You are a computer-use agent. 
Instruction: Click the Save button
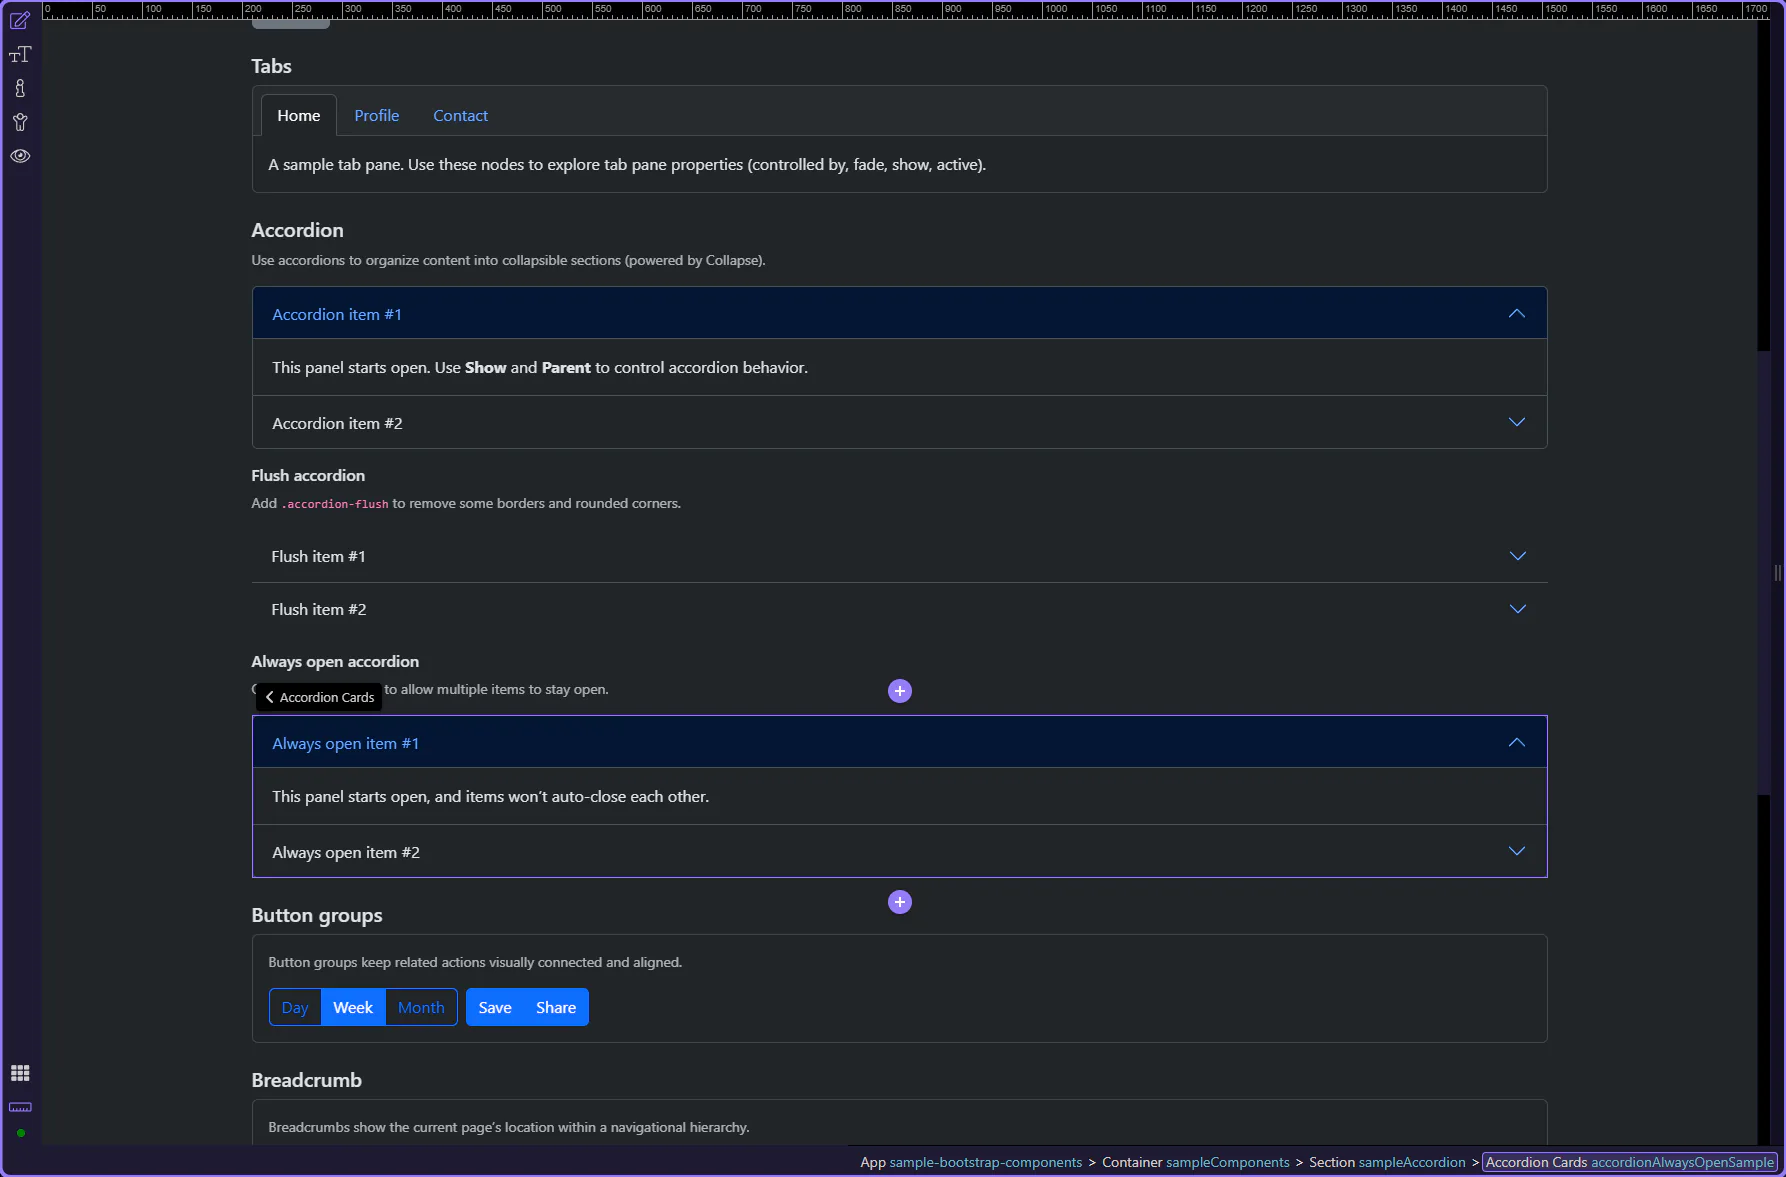click(495, 1008)
